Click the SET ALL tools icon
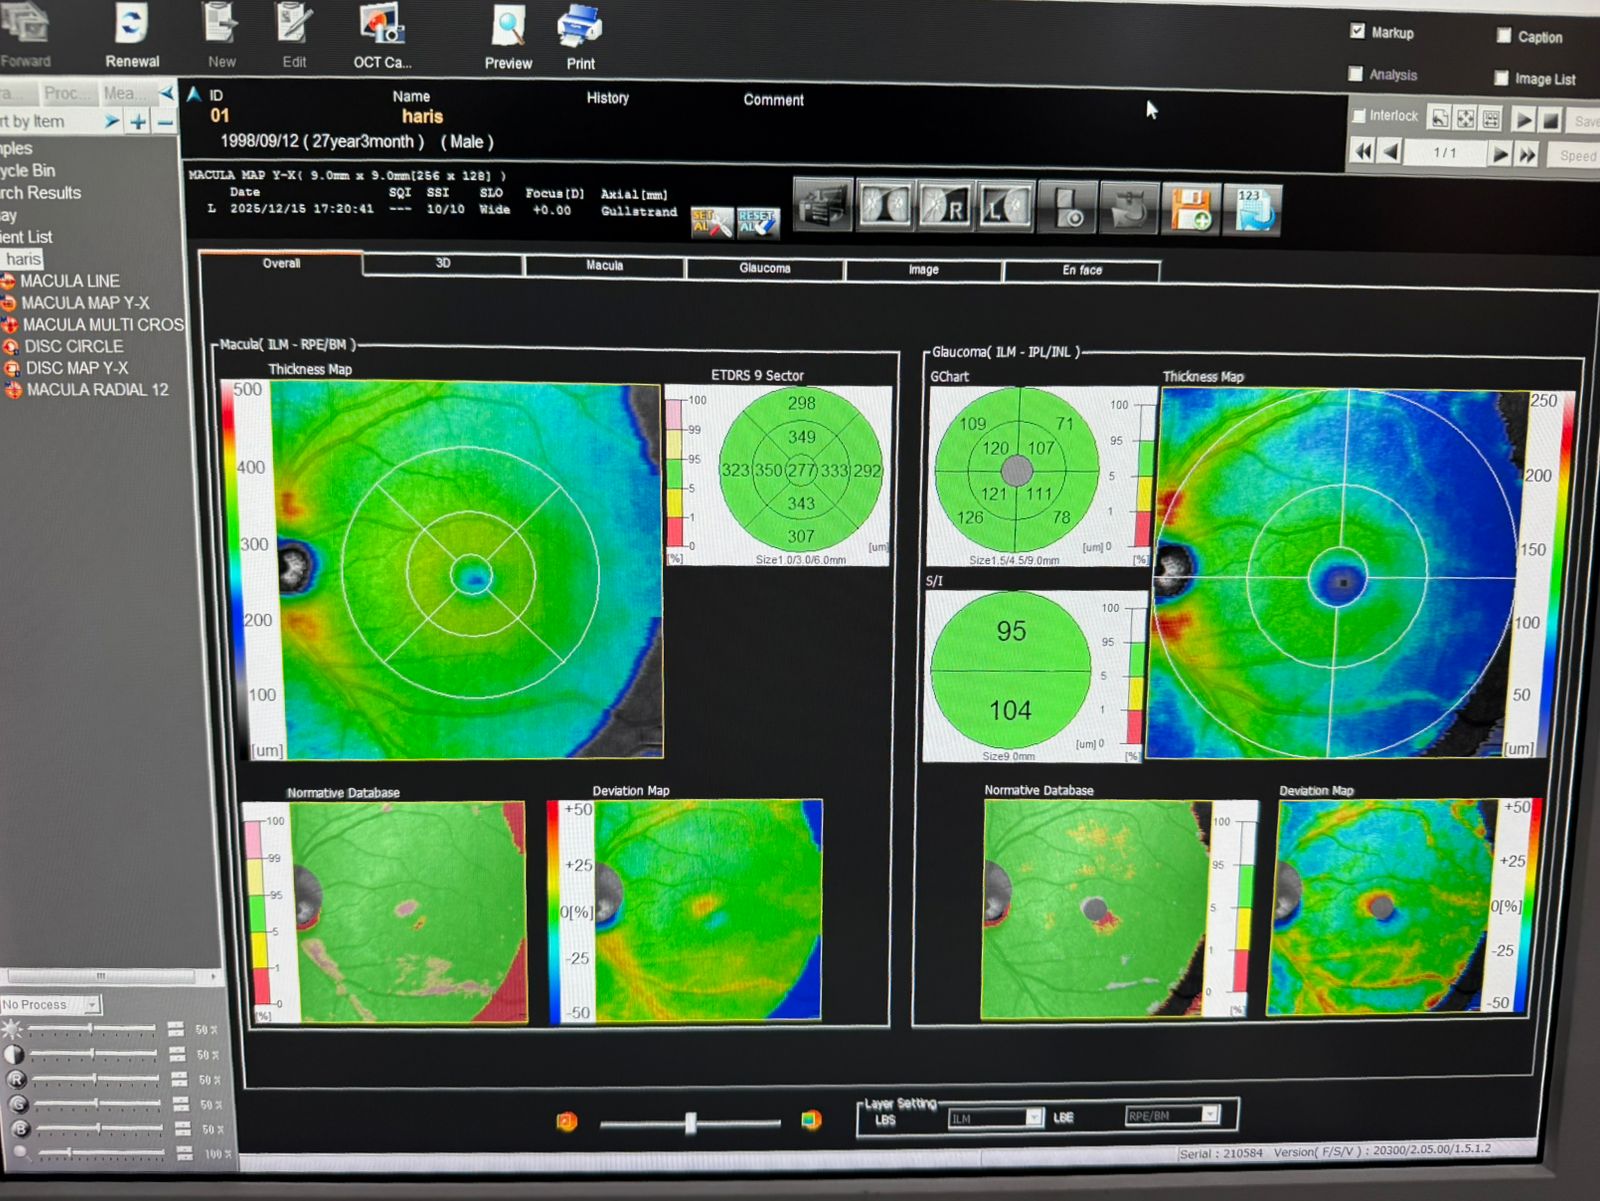 pyautogui.click(x=710, y=222)
